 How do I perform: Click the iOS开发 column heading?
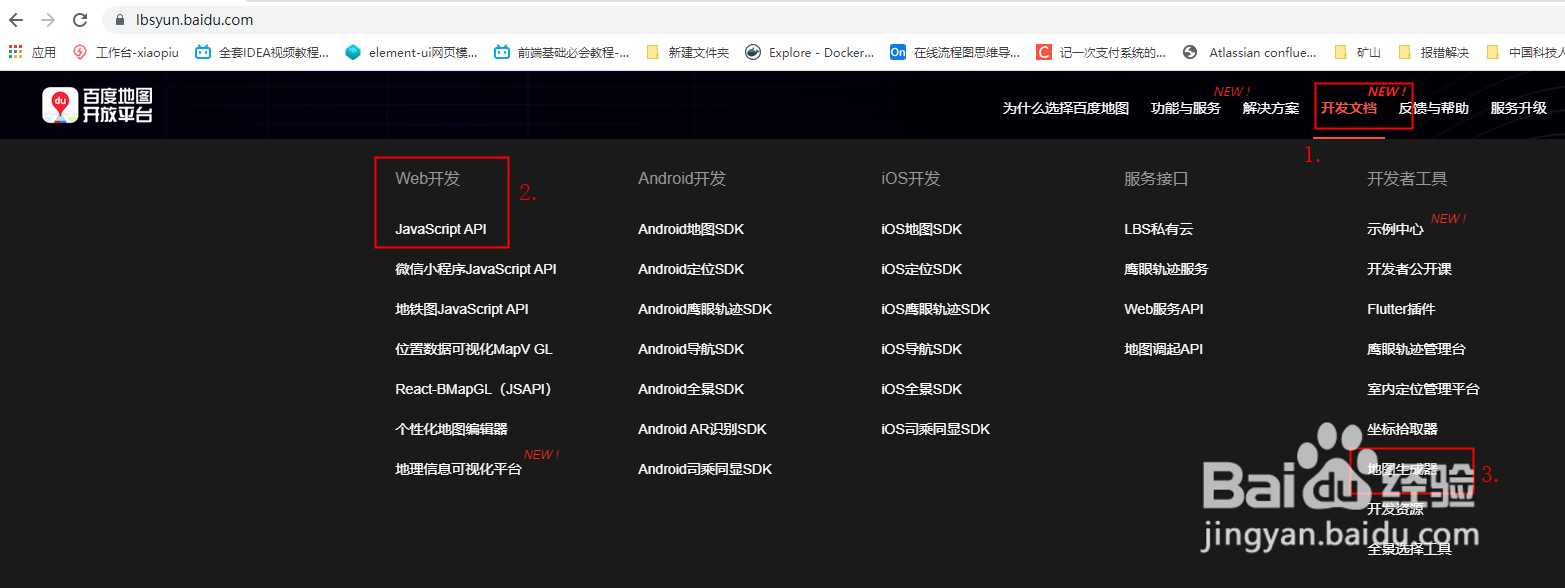coord(911,179)
